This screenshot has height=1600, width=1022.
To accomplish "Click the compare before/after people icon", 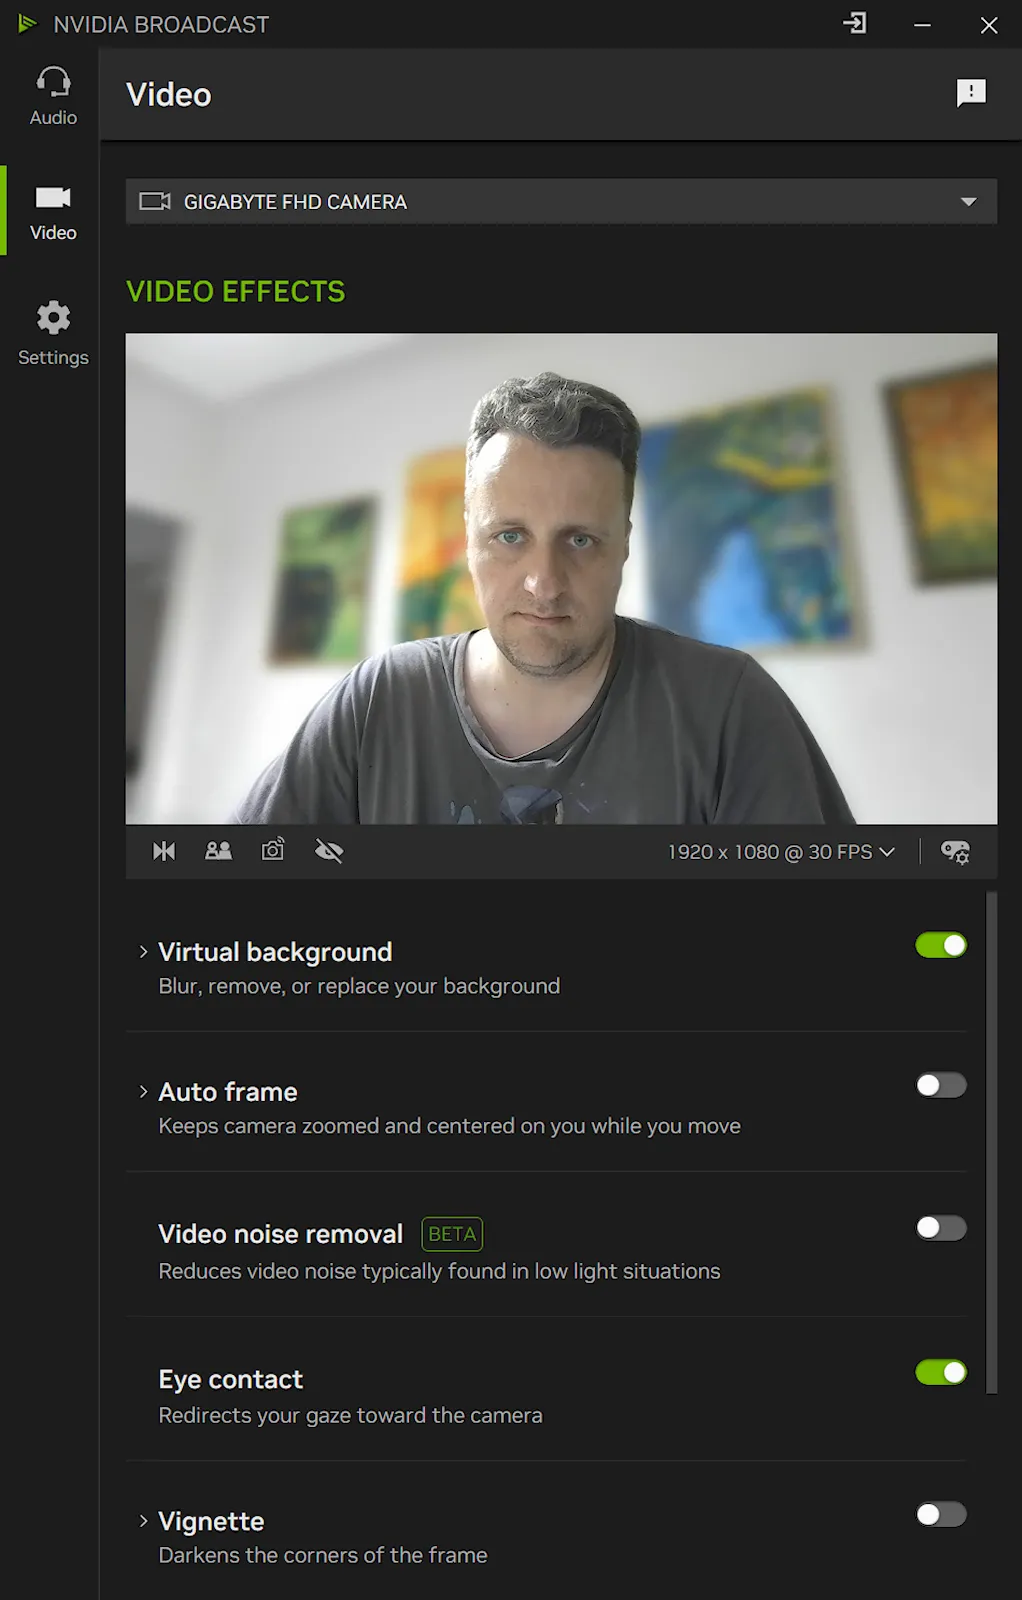I will 218,851.
